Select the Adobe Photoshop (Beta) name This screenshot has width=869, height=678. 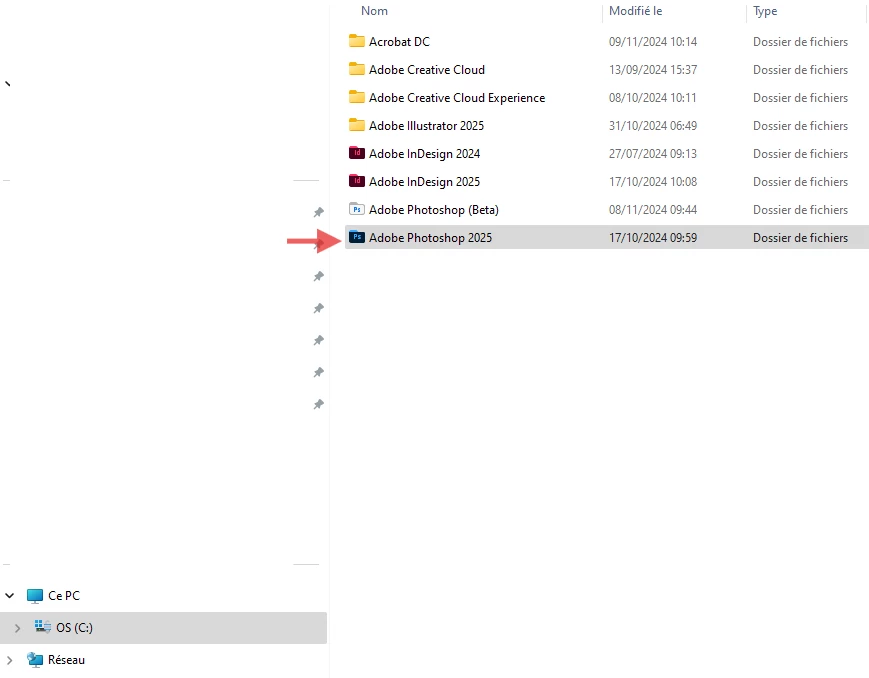tap(433, 210)
